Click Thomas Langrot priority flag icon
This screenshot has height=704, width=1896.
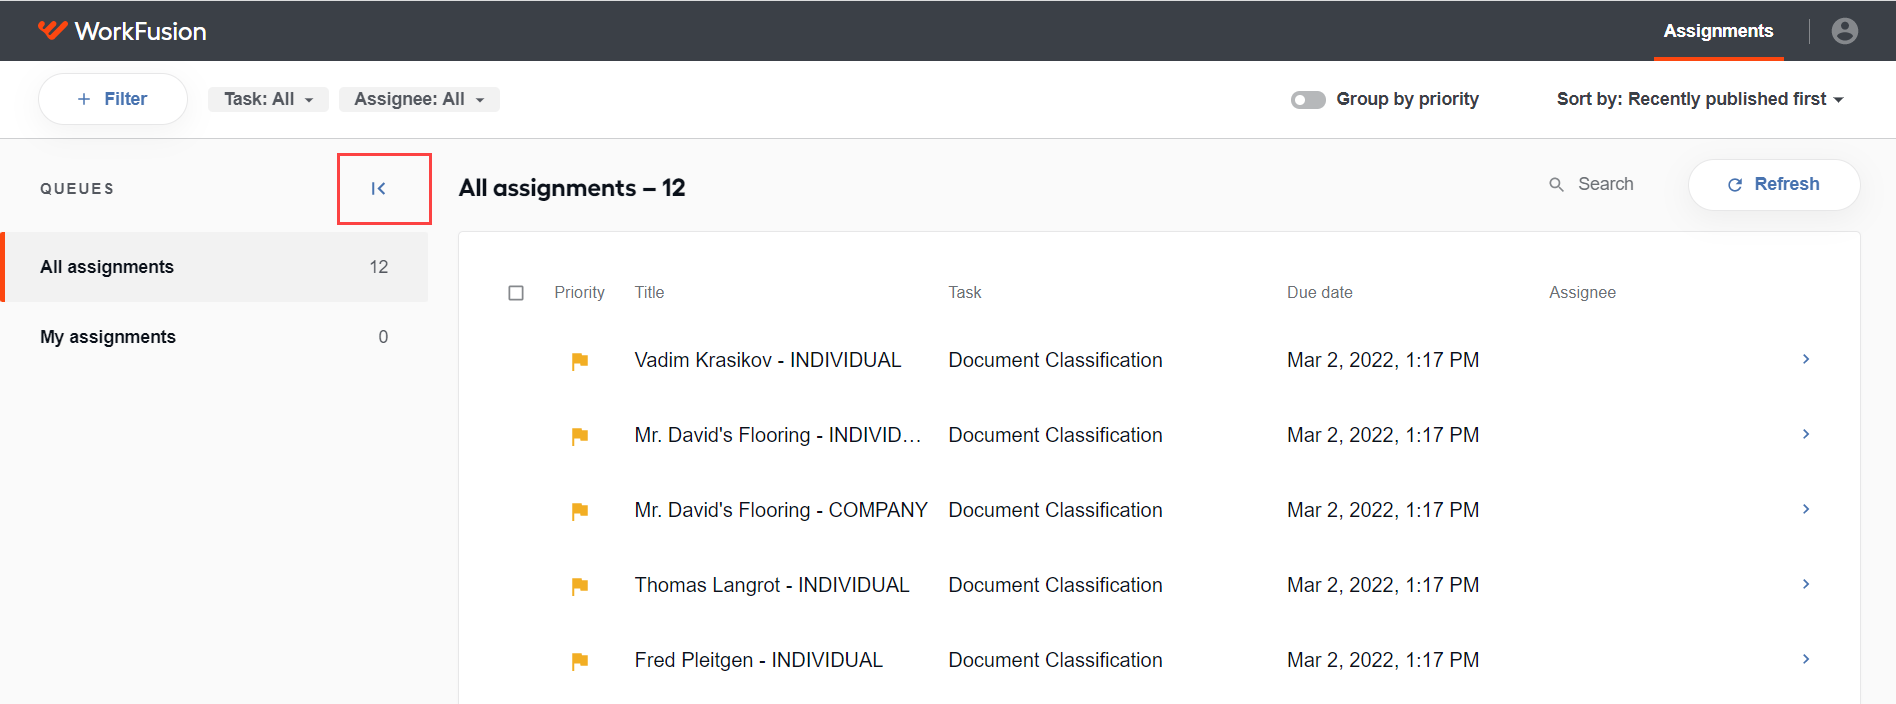point(579,586)
